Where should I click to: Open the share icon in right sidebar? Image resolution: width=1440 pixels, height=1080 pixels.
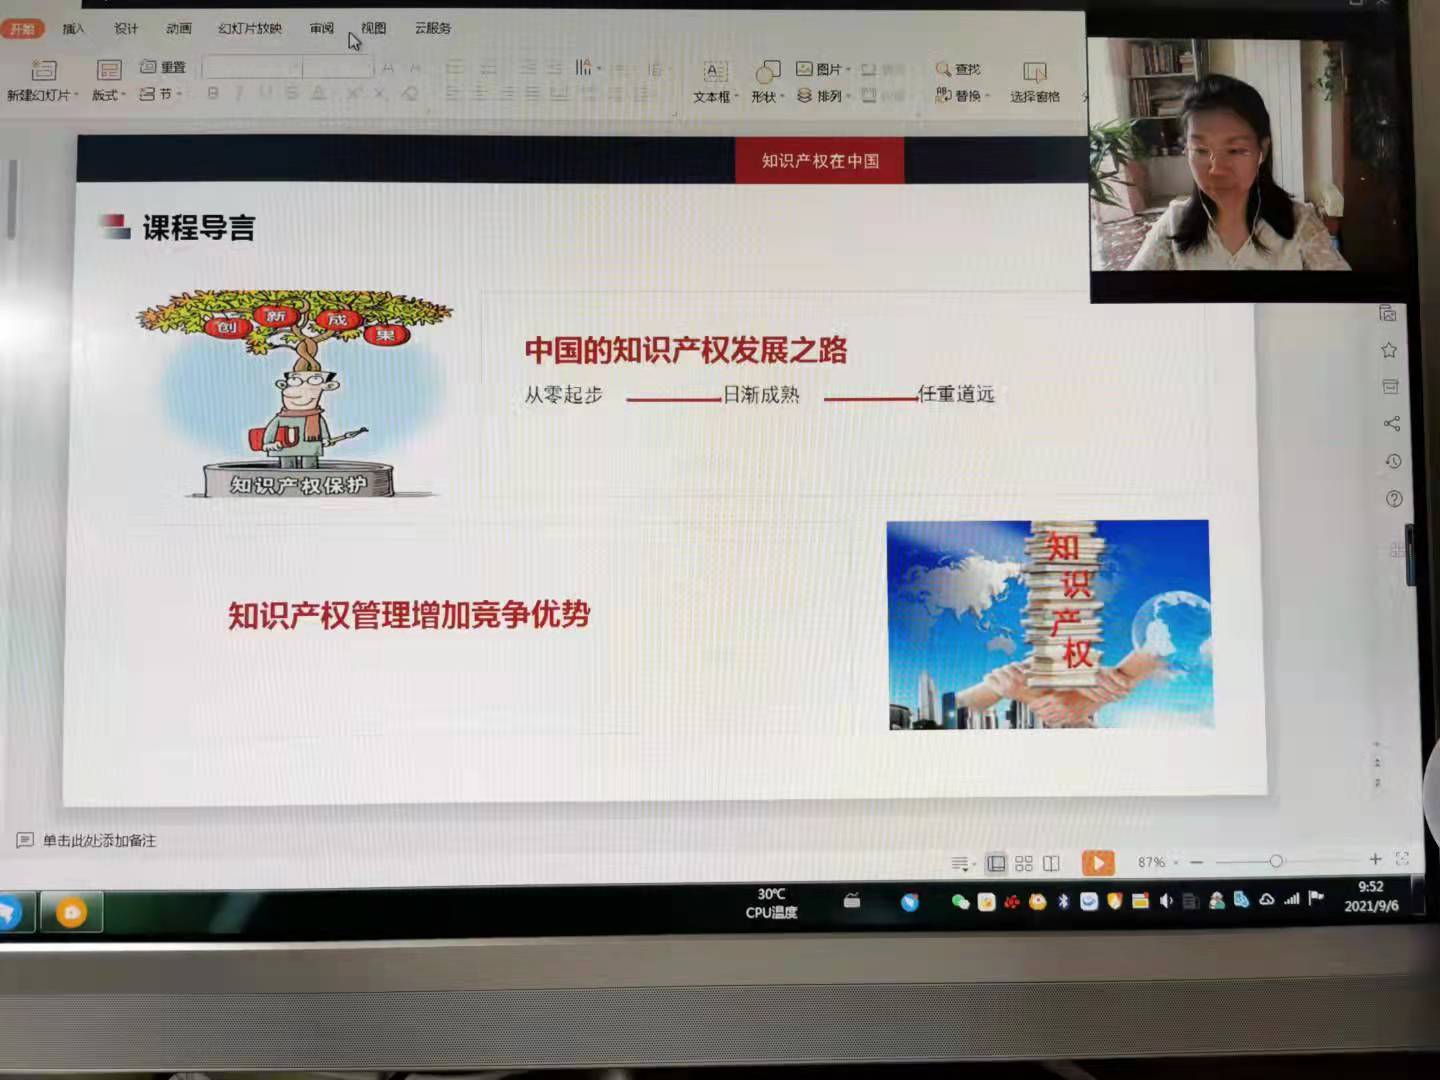pyautogui.click(x=1391, y=424)
